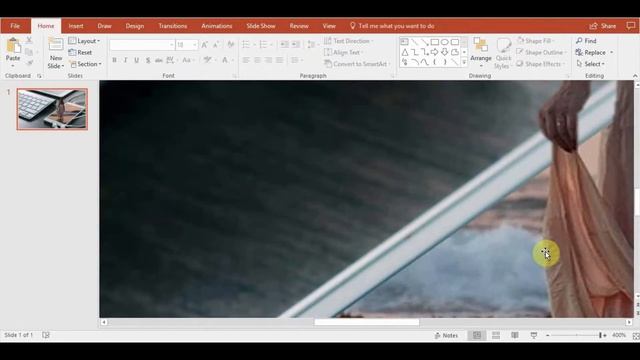Image resolution: width=640 pixels, height=360 pixels.
Task: Switch to the Transitions tab
Action: (x=173, y=26)
